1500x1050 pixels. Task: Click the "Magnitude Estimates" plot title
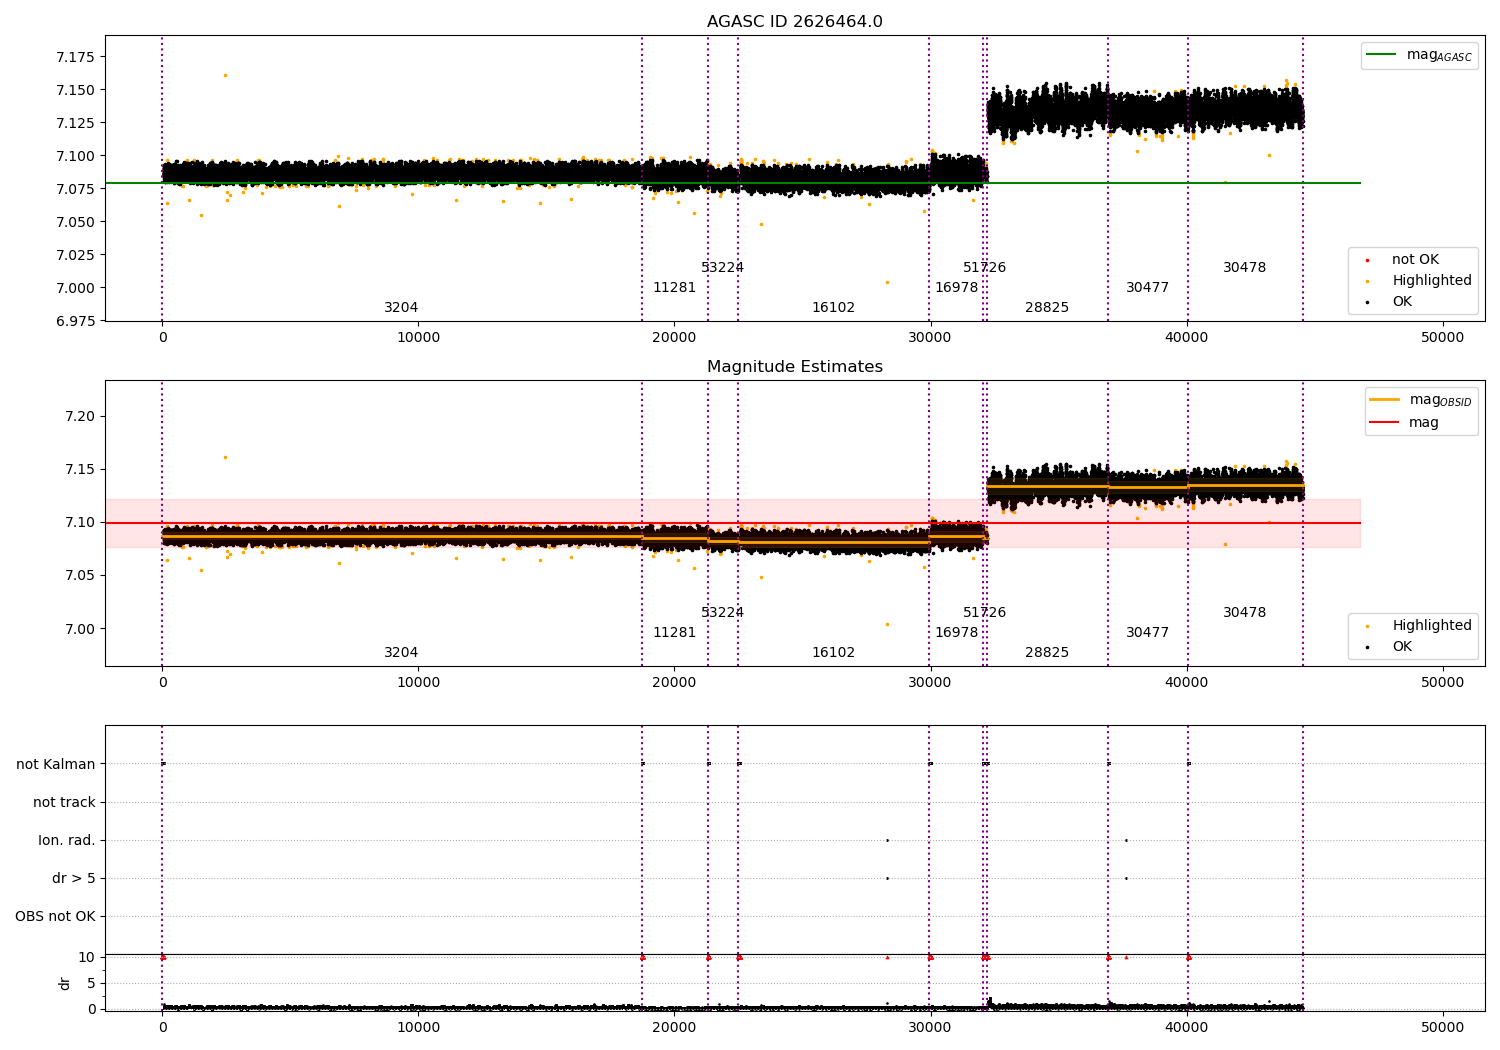(x=794, y=367)
